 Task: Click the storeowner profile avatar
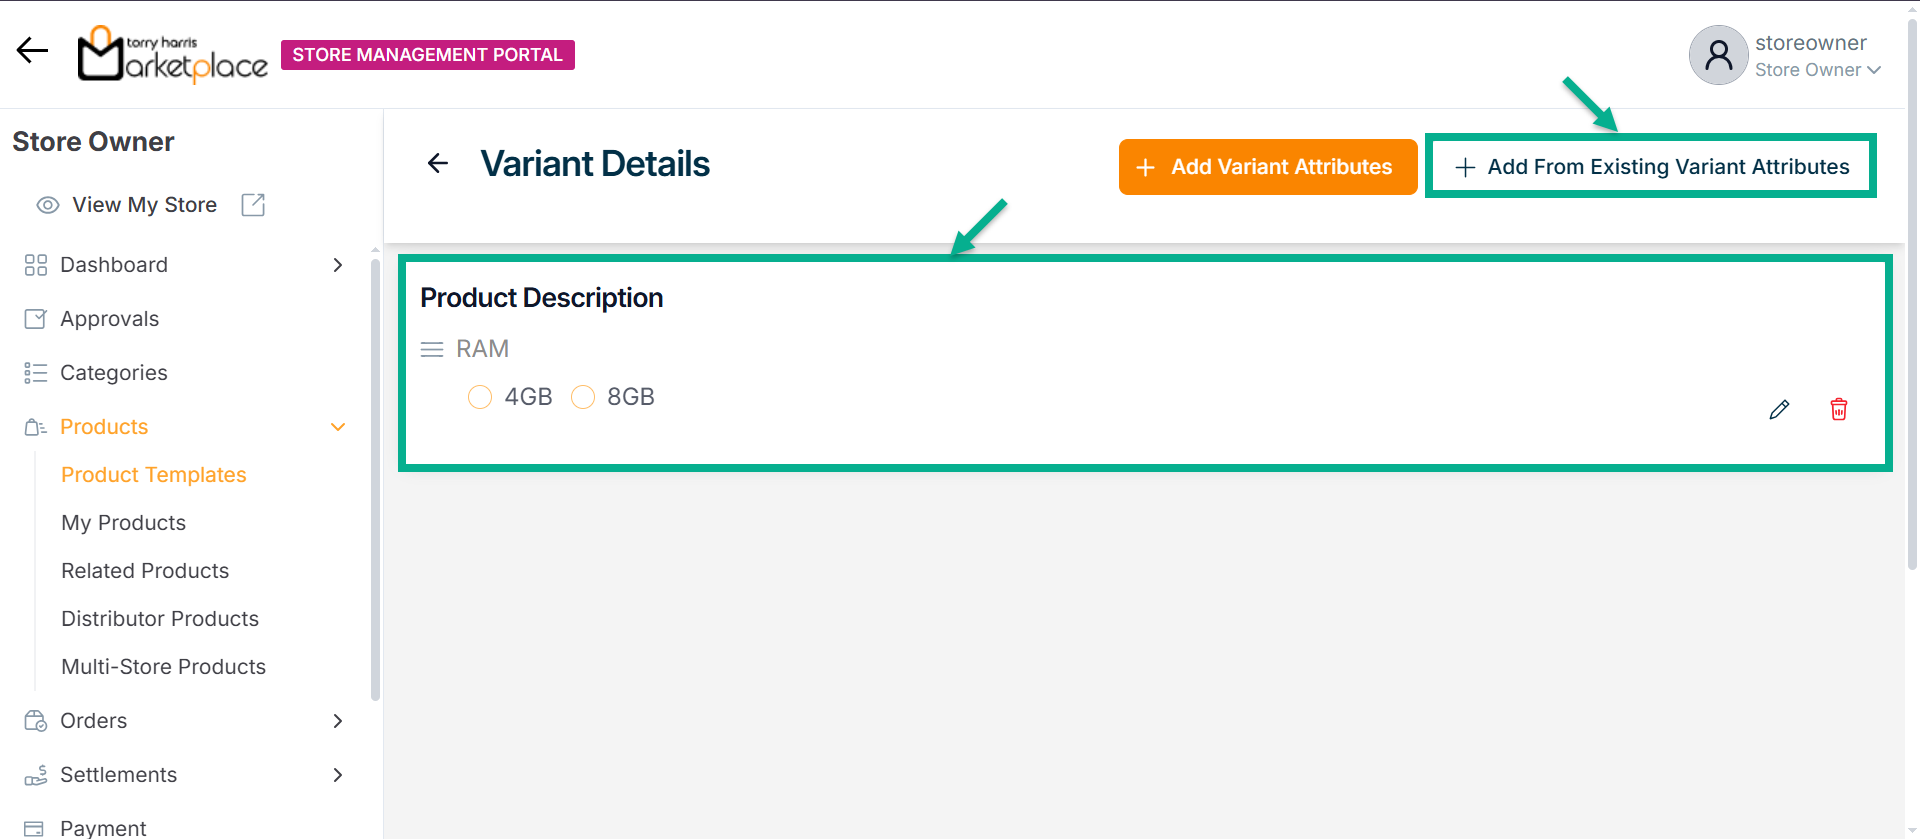(1718, 55)
